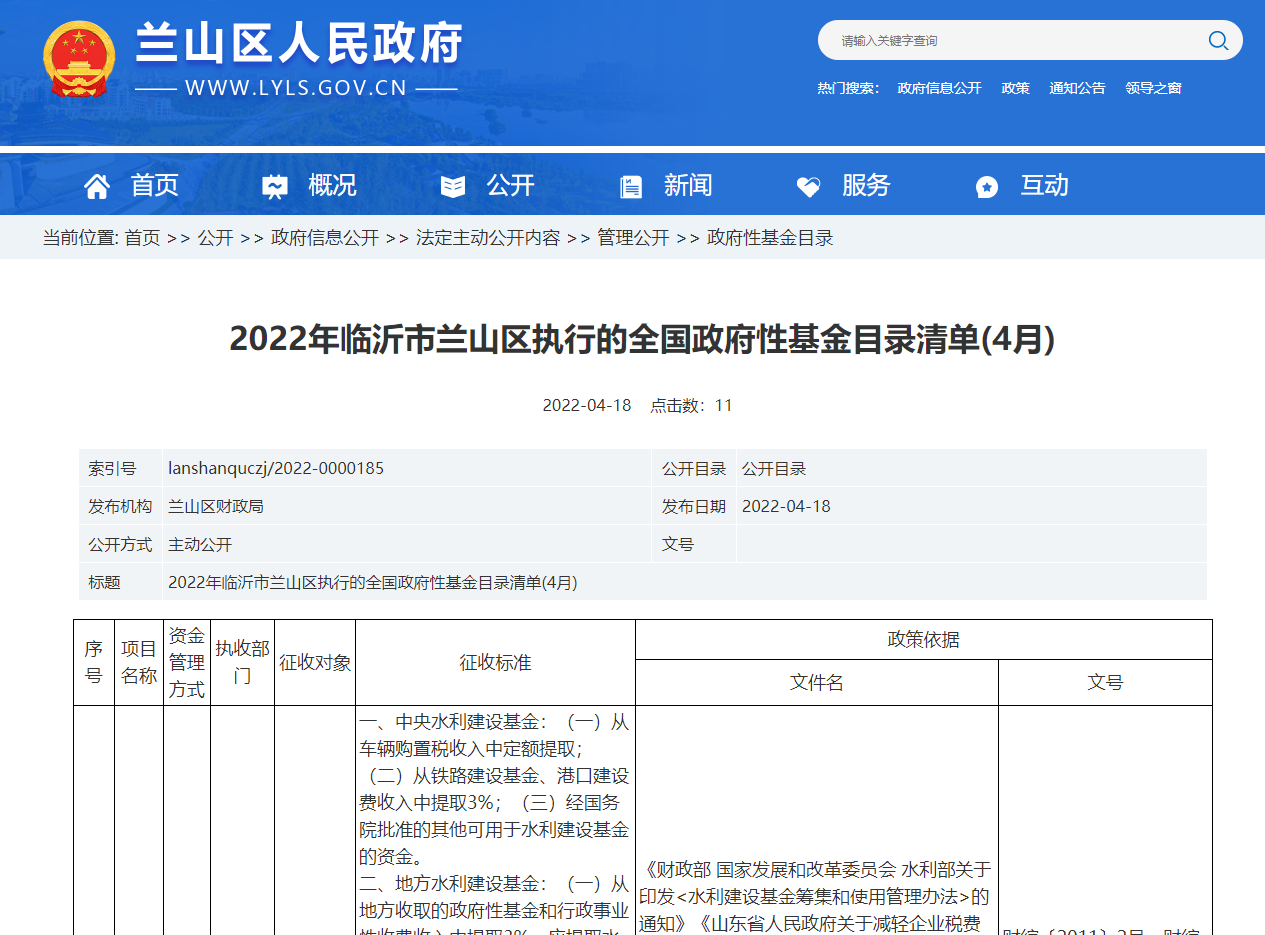Click hot search link 通知公告
The width and height of the screenshot is (1265, 935).
click(x=1077, y=88)
